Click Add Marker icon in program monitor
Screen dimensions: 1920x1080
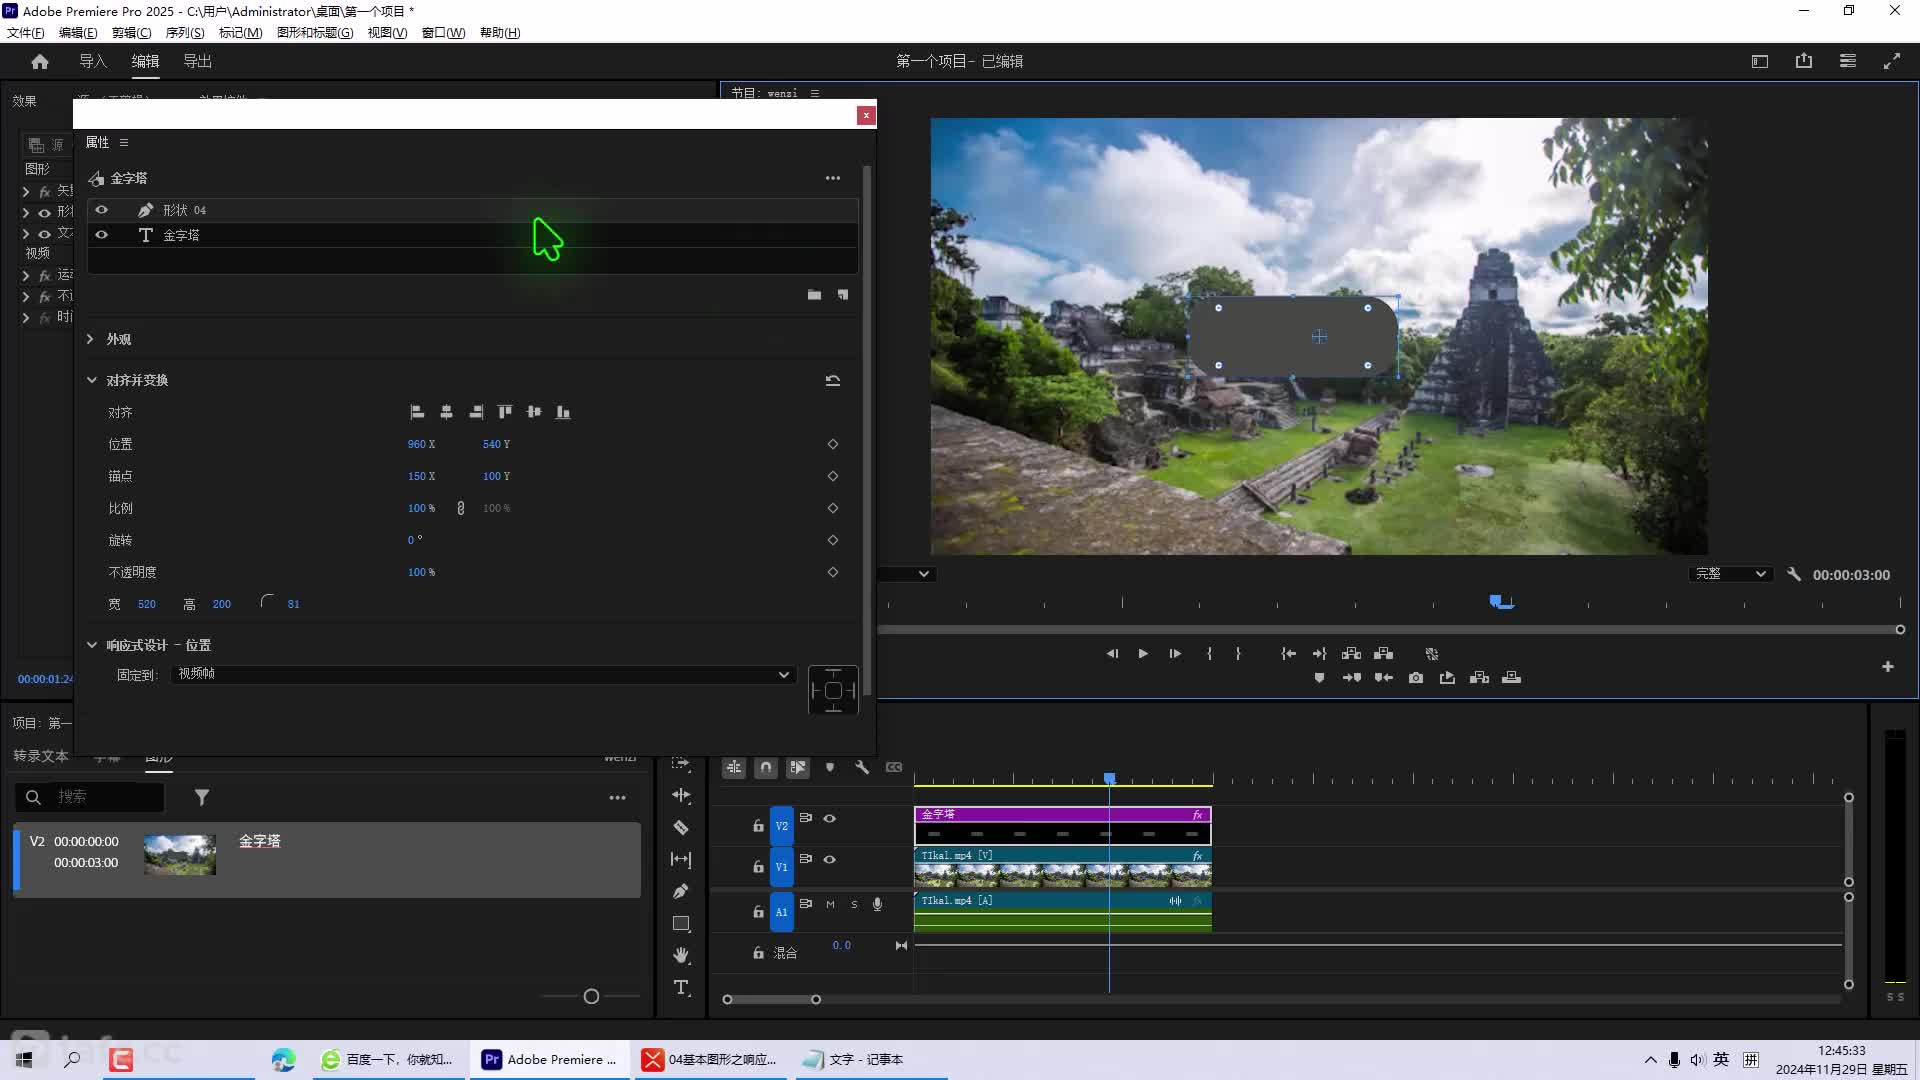pos(1319,678)
